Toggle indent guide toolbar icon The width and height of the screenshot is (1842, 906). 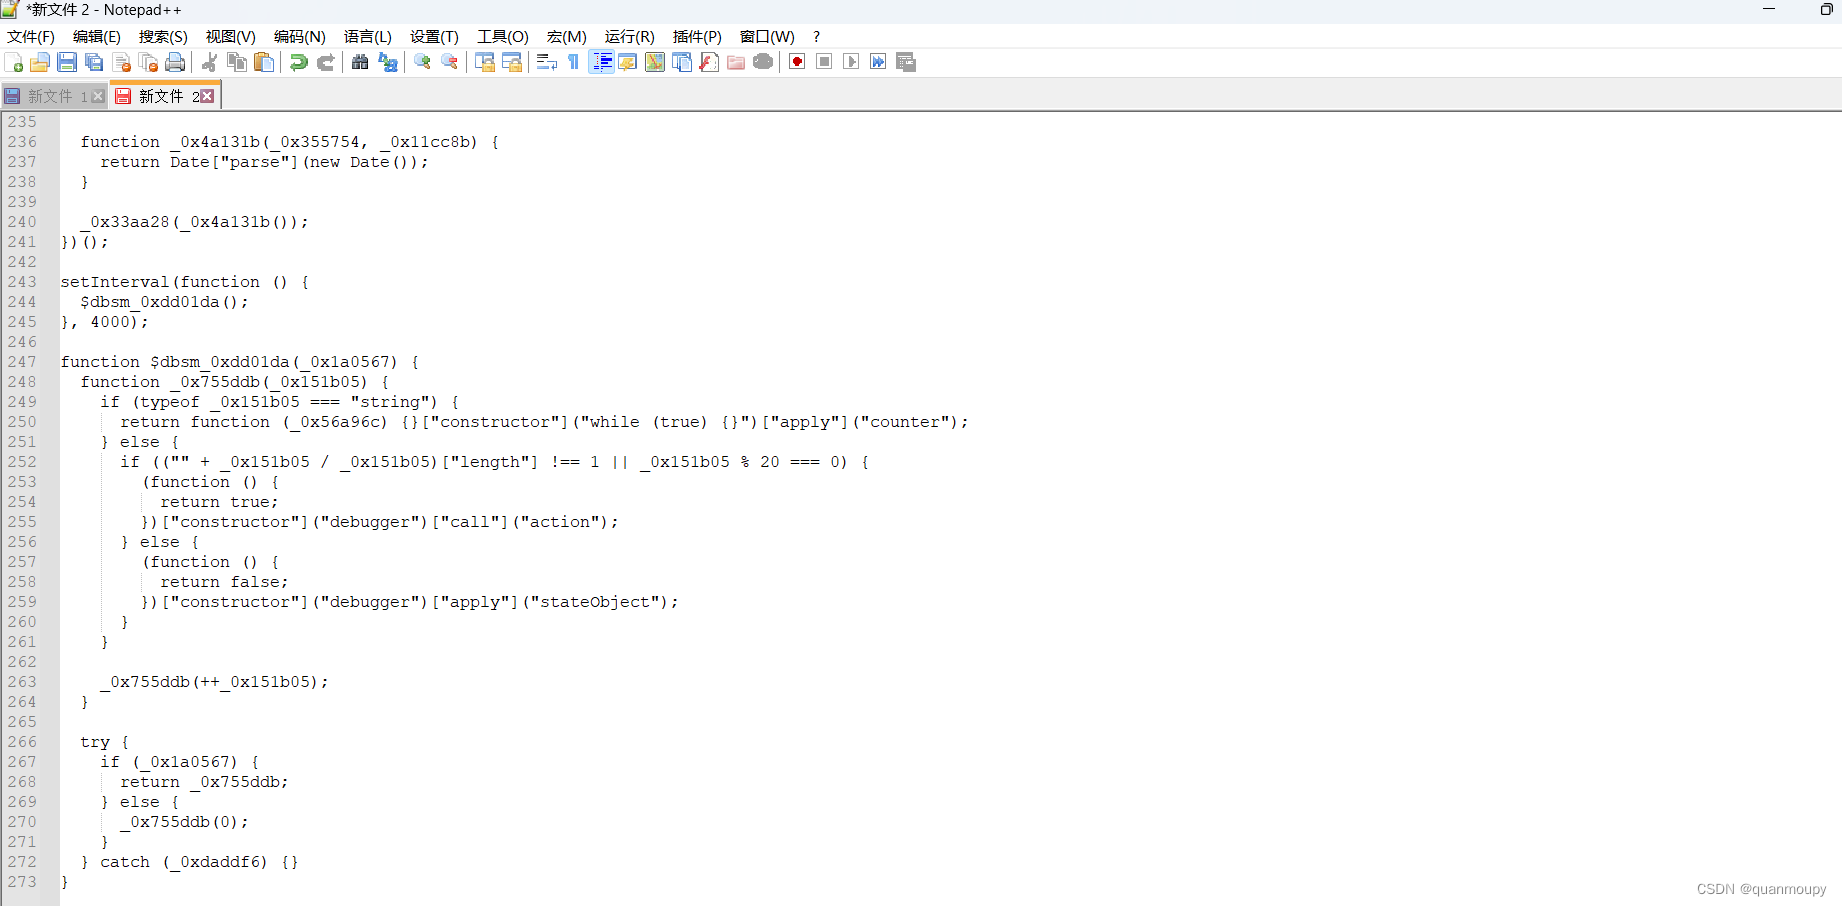tap(602, 62)
